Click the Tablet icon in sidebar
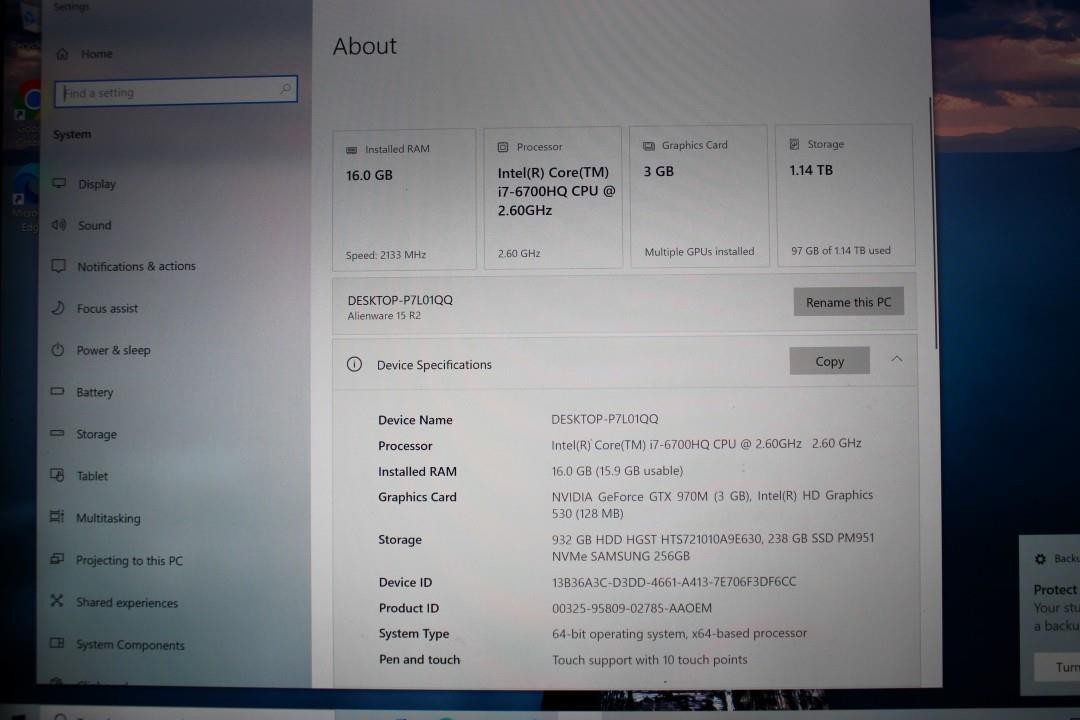Screen dimensions: 1080x720 pos(57,475)
